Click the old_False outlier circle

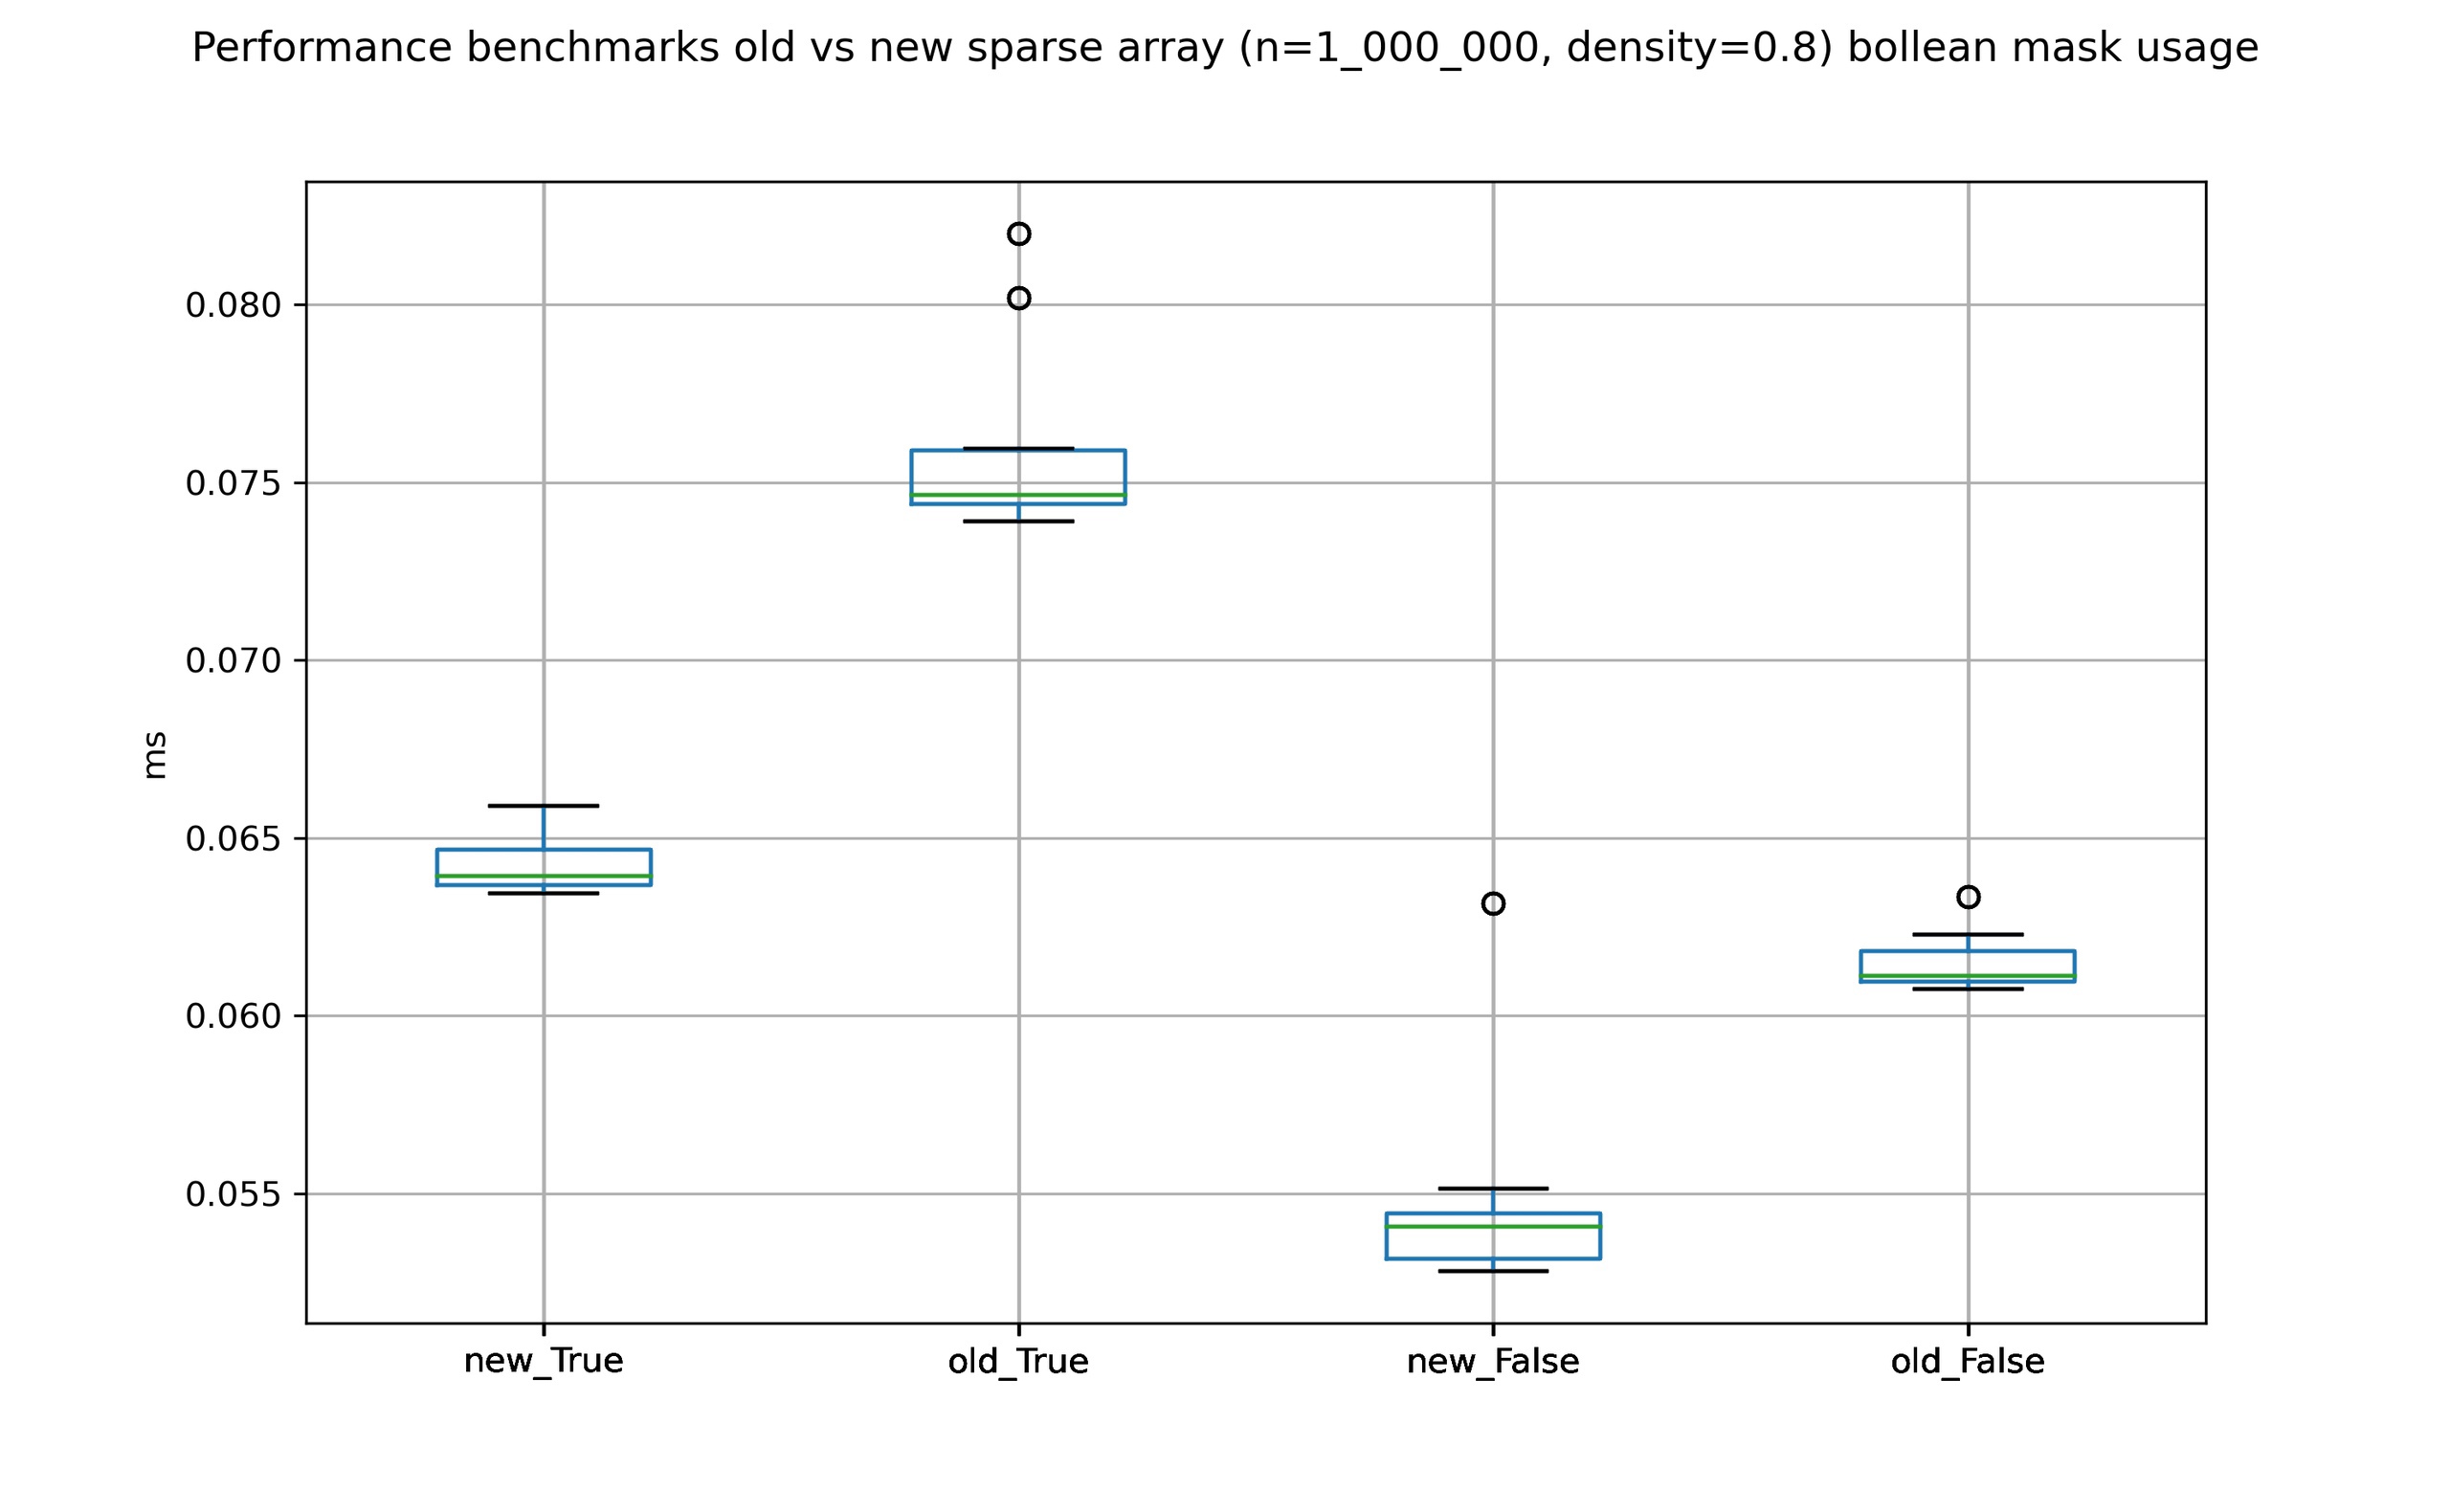pos(1968,897)
